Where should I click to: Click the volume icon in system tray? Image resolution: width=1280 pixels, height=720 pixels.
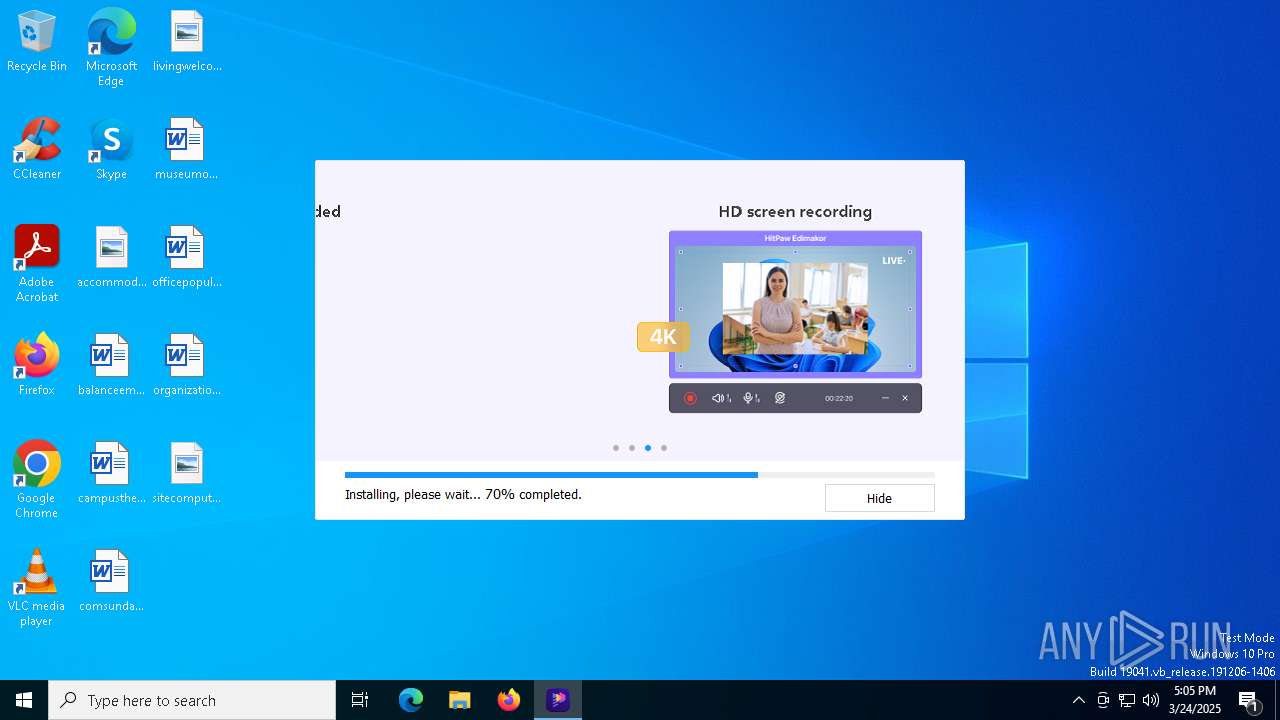click(x=1151, y=700)
